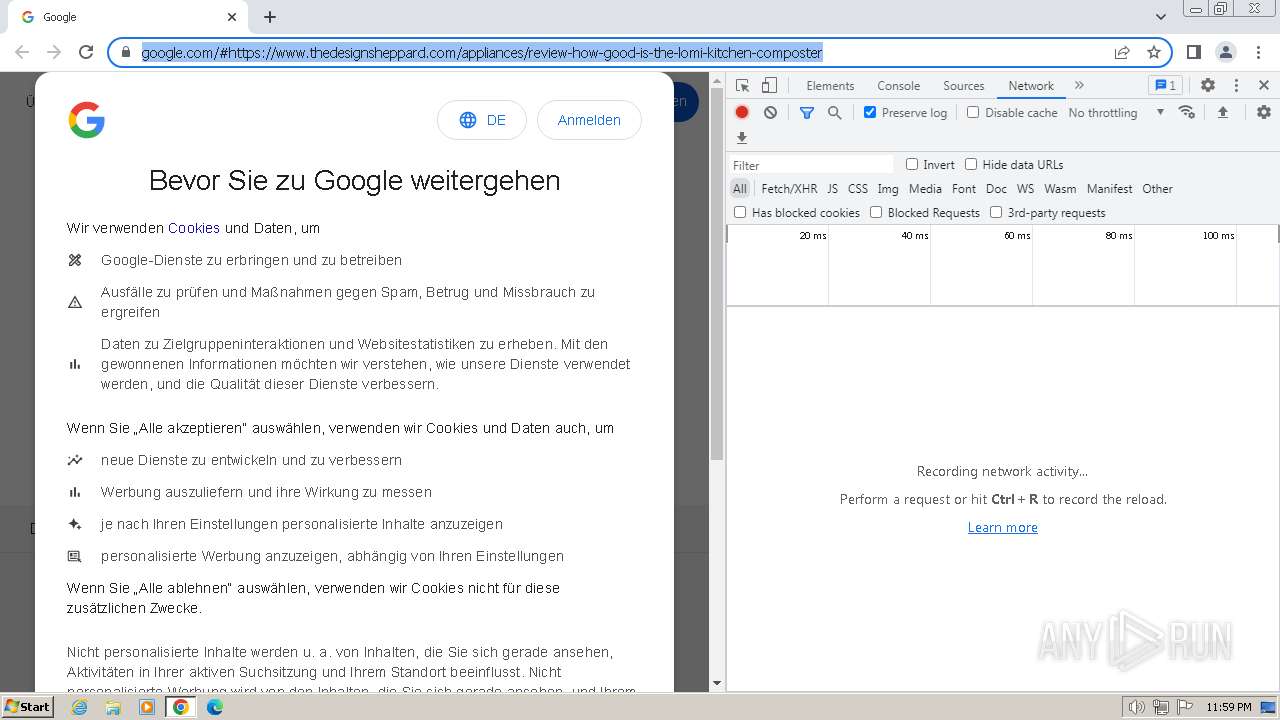Filter requests by JS
The image size is (1280, 720).
coord(833,189)
